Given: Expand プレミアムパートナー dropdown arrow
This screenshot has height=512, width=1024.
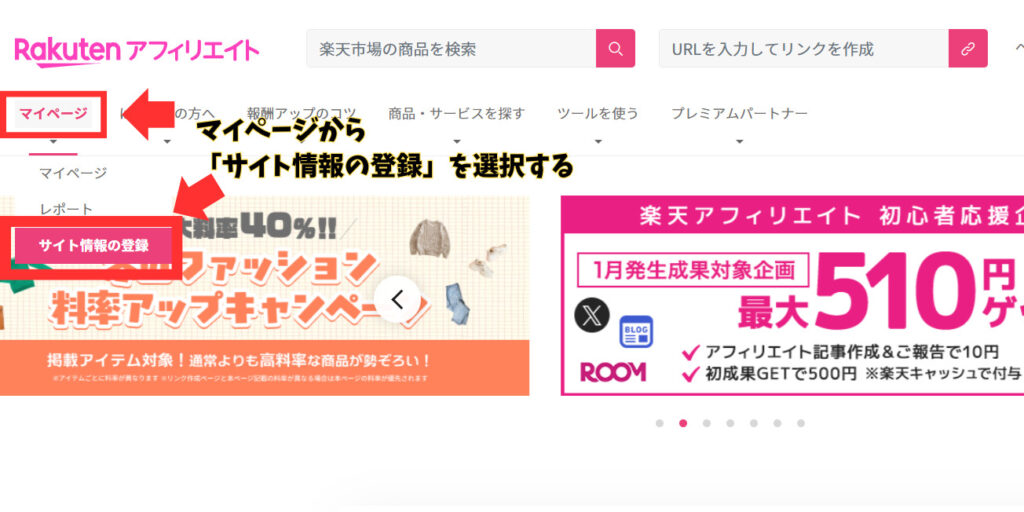Looking at the screenshot, I should point(739,141).
